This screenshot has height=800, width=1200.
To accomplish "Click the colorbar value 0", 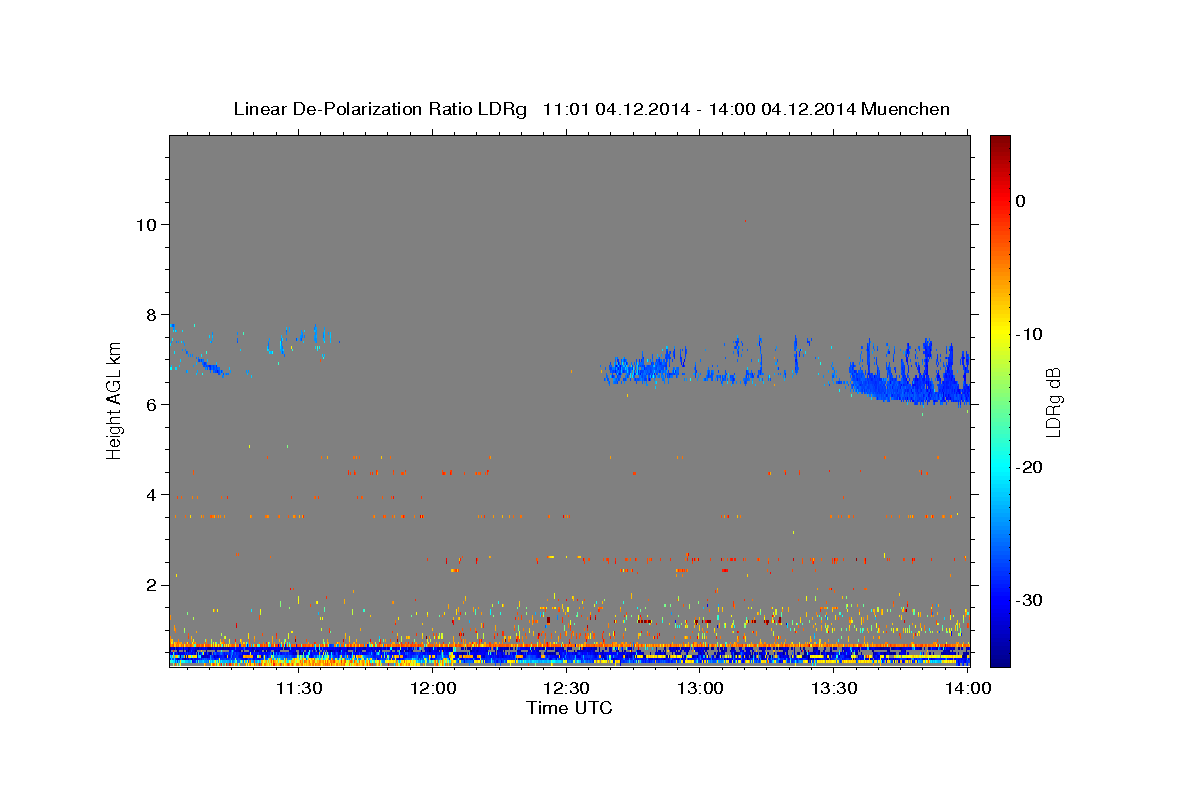I will (x=1021, y=201).
